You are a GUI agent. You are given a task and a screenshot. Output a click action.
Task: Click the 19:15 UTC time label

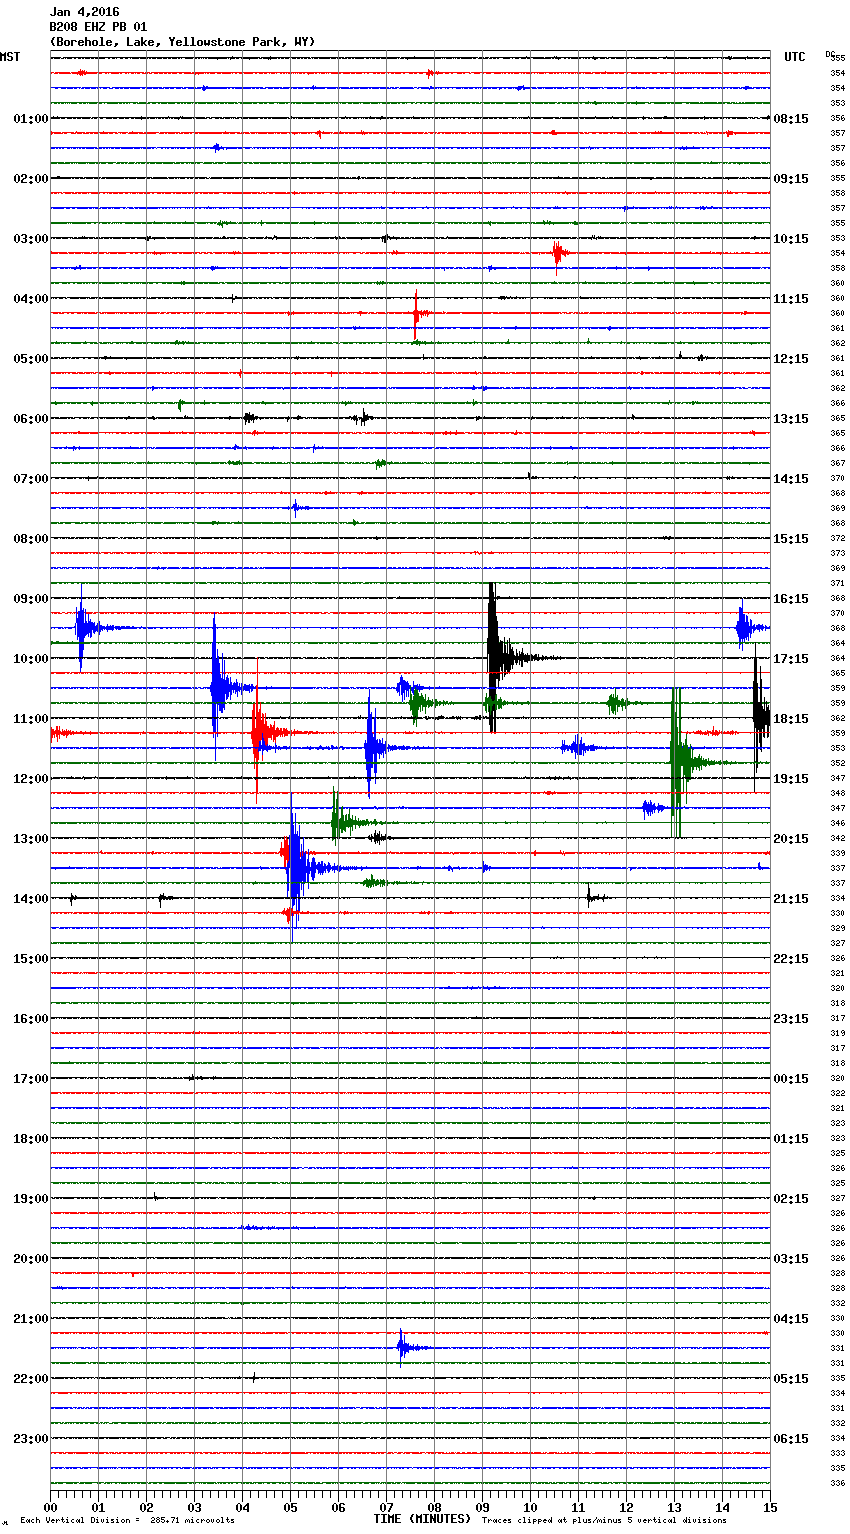(791, 779)
